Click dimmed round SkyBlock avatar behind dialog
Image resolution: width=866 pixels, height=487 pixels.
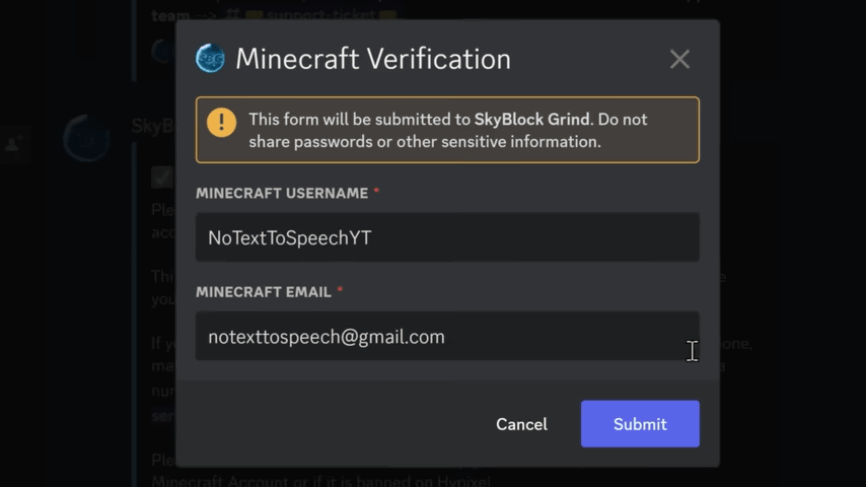coord(87,138)
